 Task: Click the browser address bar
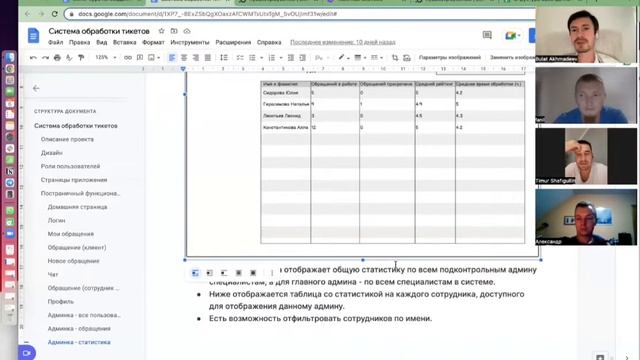pos(300,14)
